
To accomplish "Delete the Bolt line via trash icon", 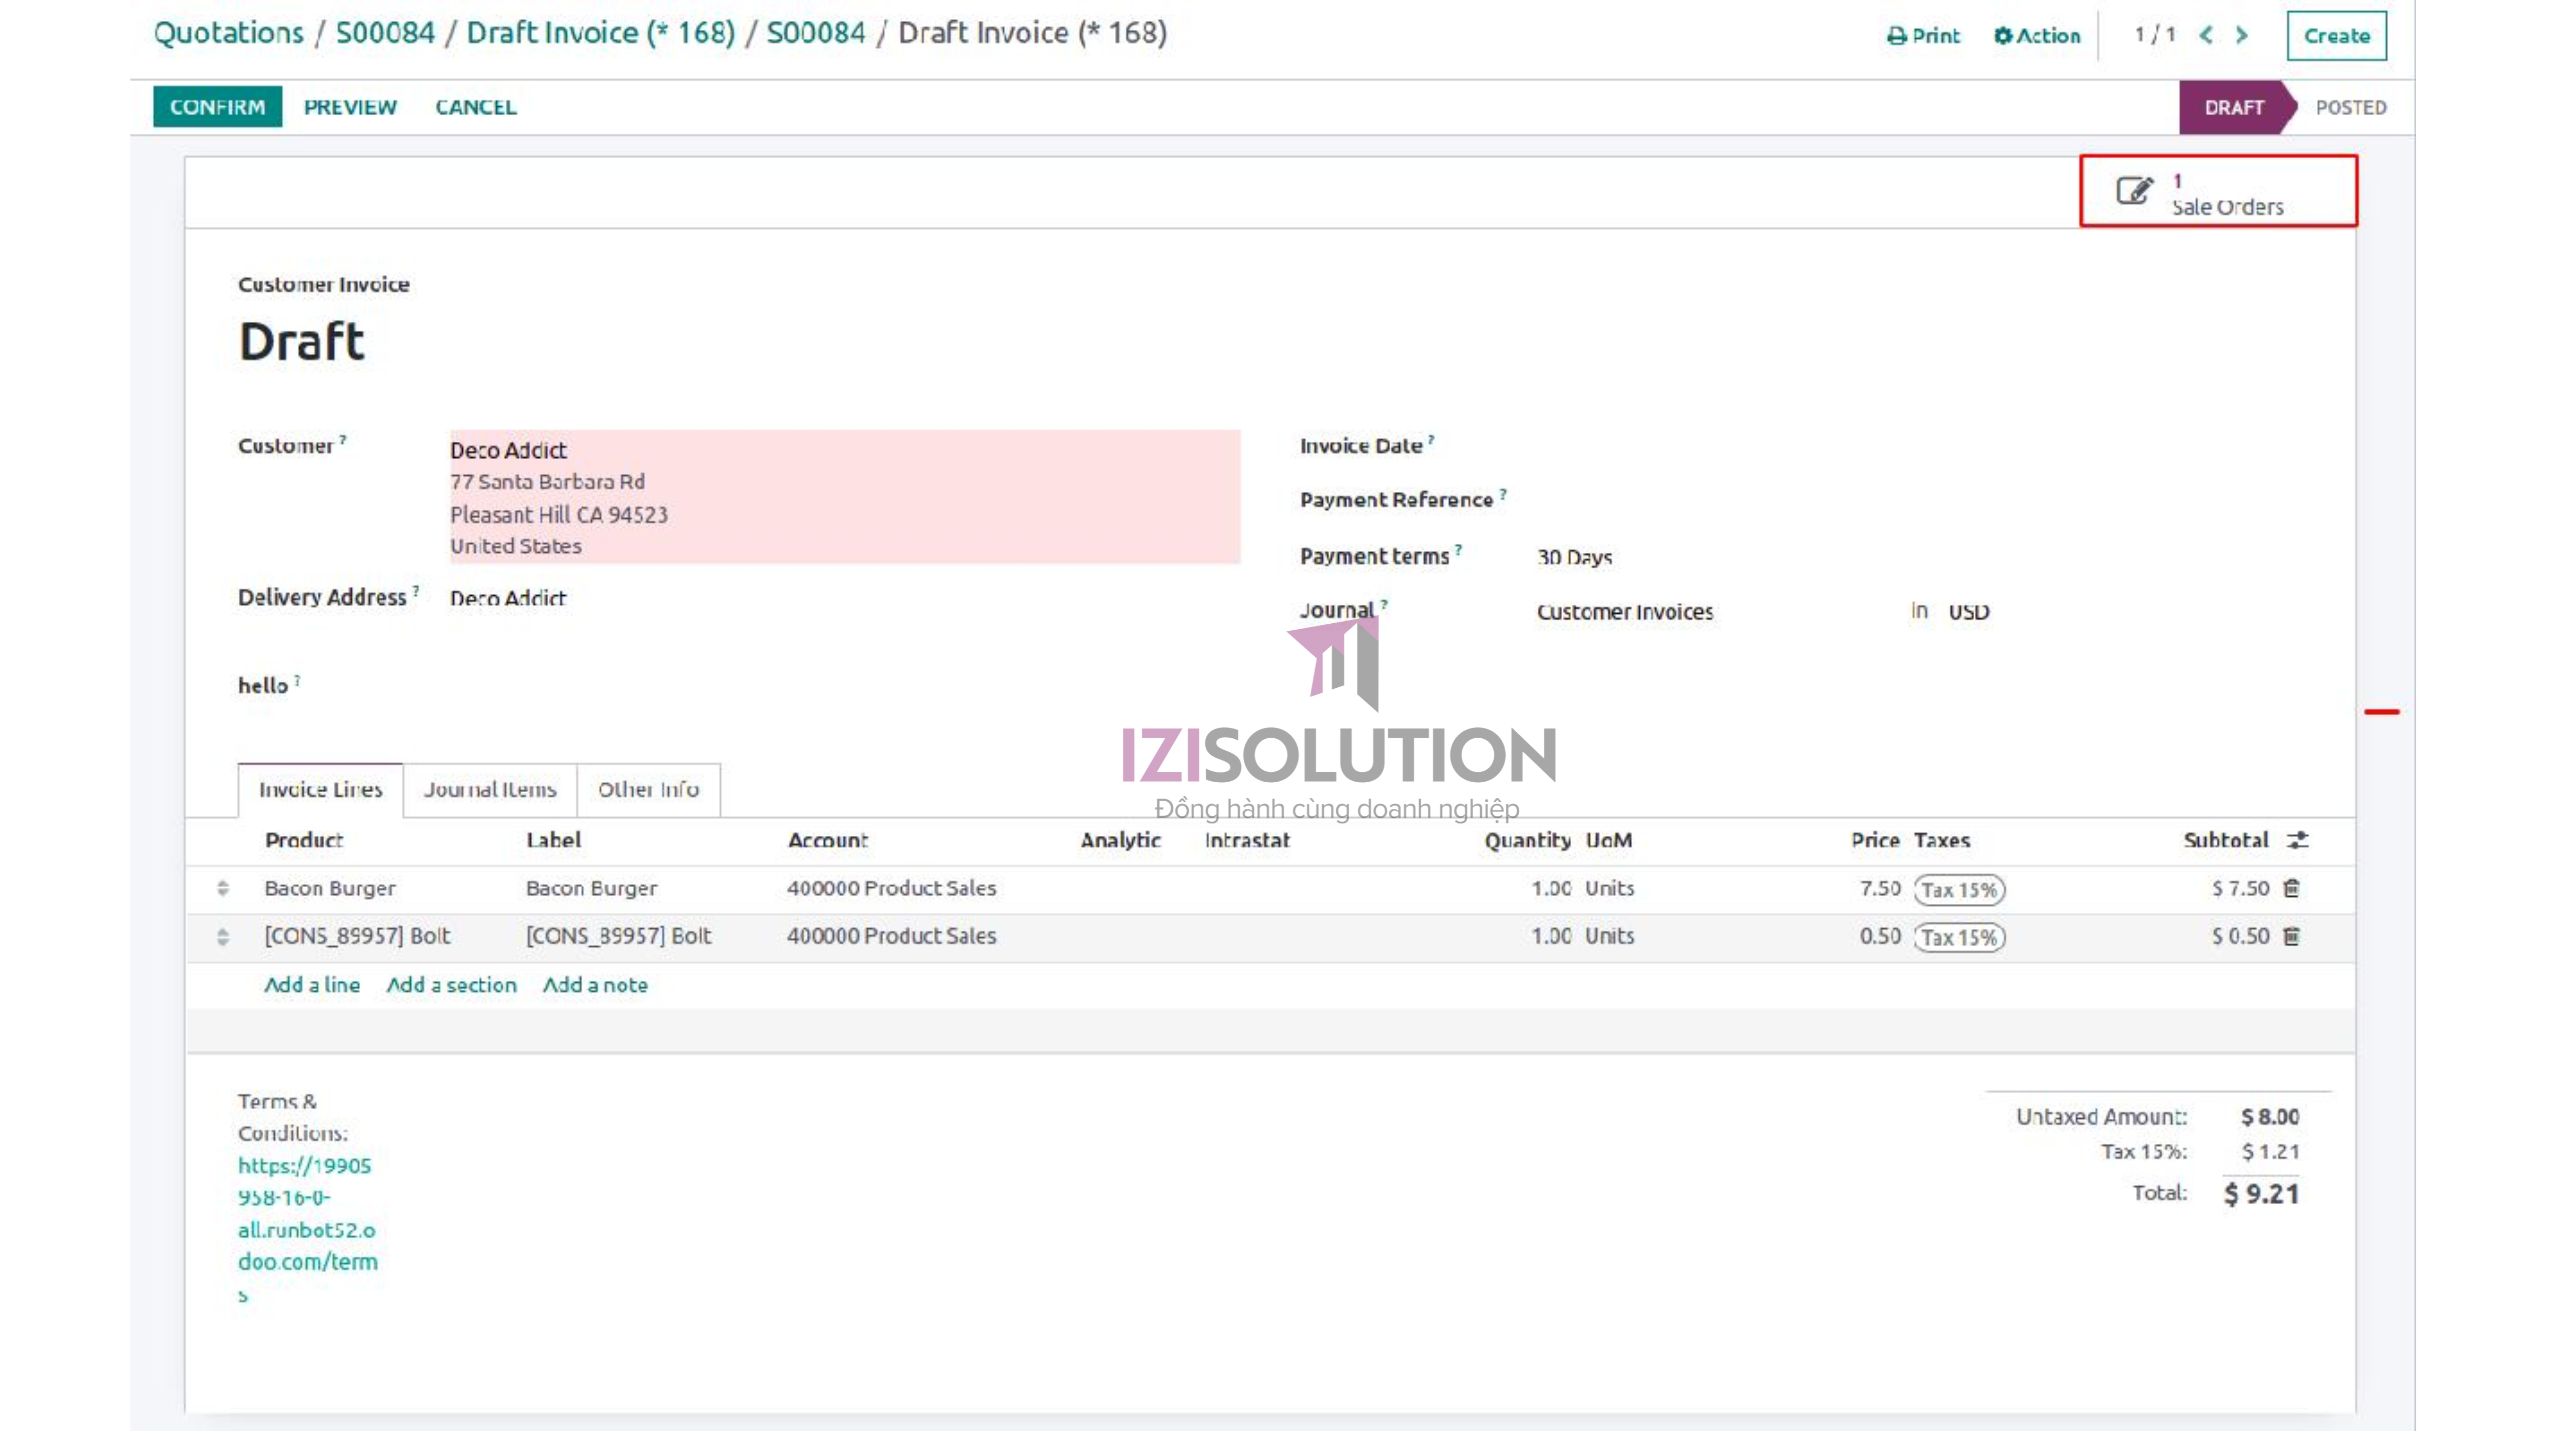I will [2294, 936].
